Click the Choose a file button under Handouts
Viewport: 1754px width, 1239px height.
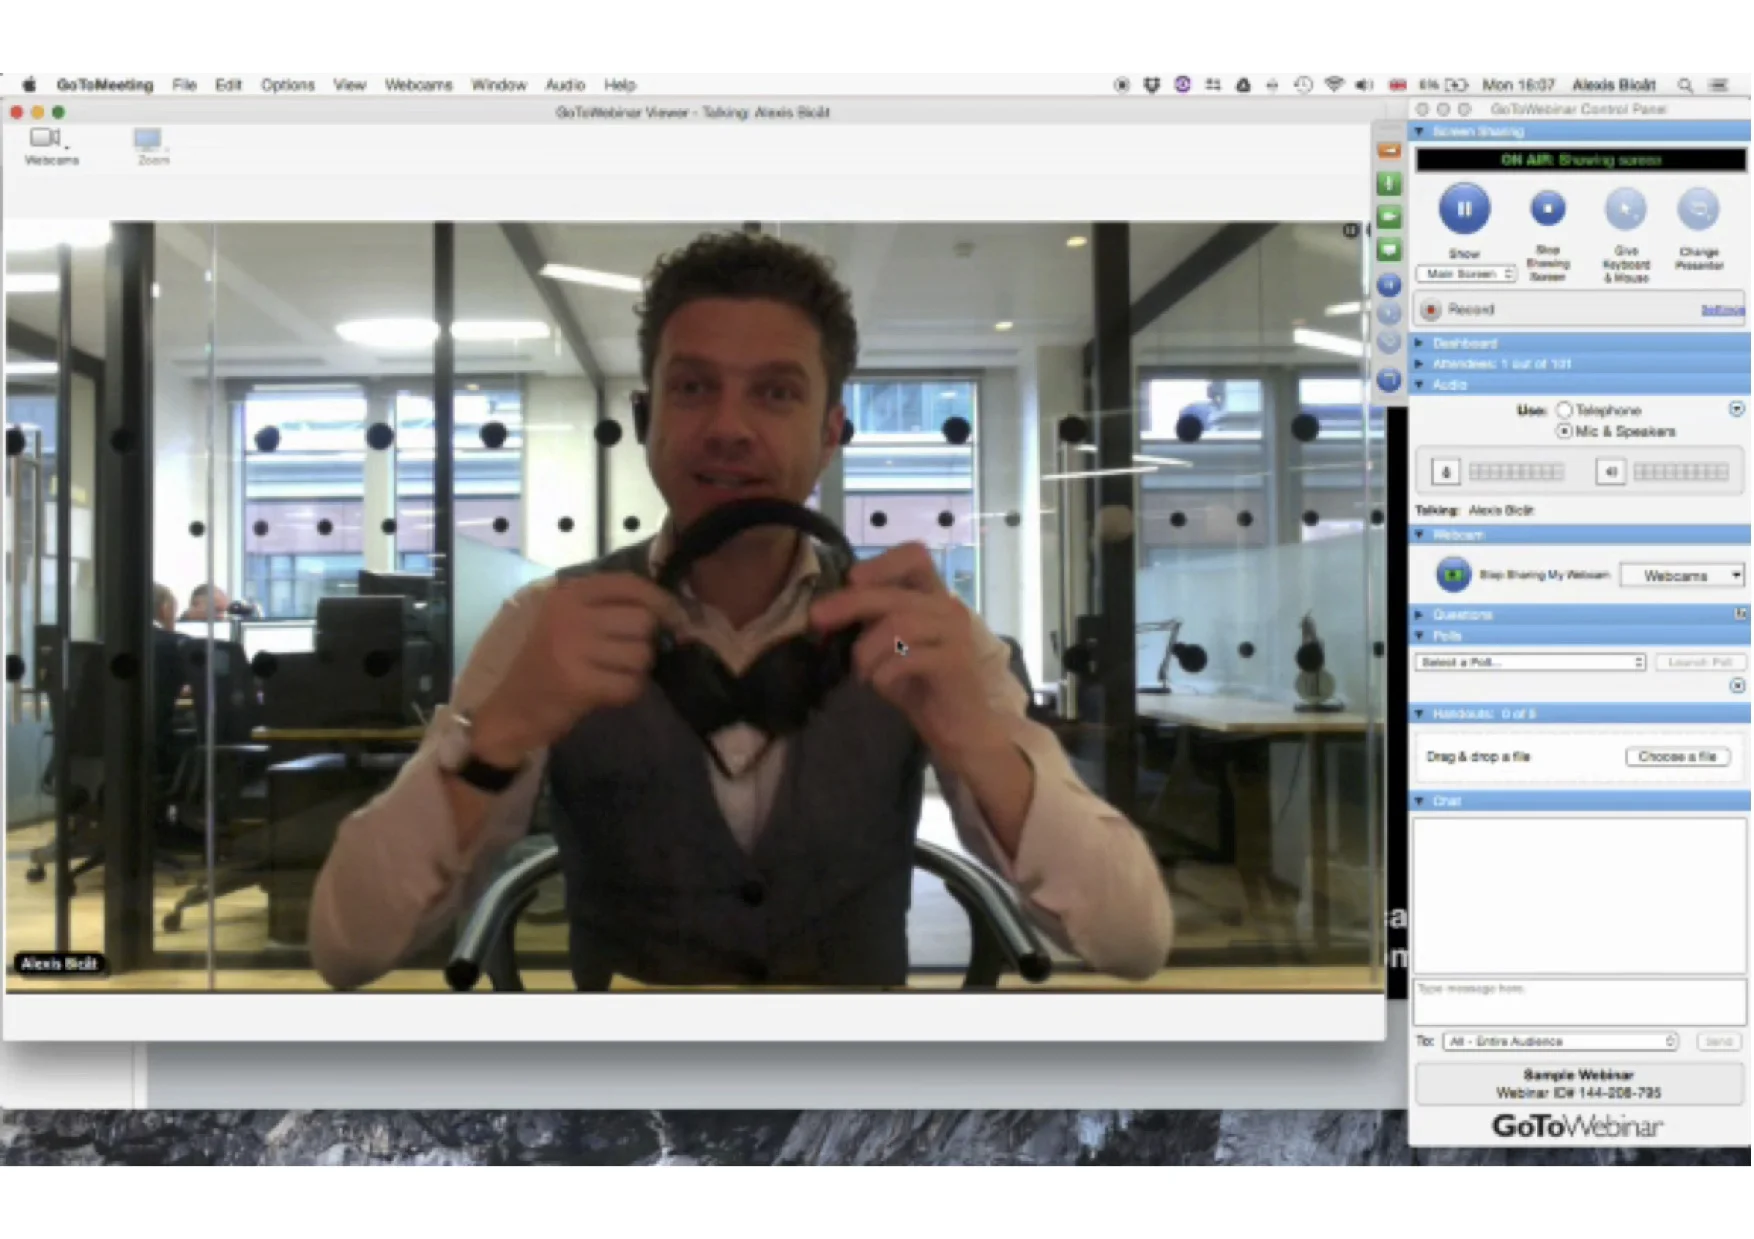coord(1678,757)
